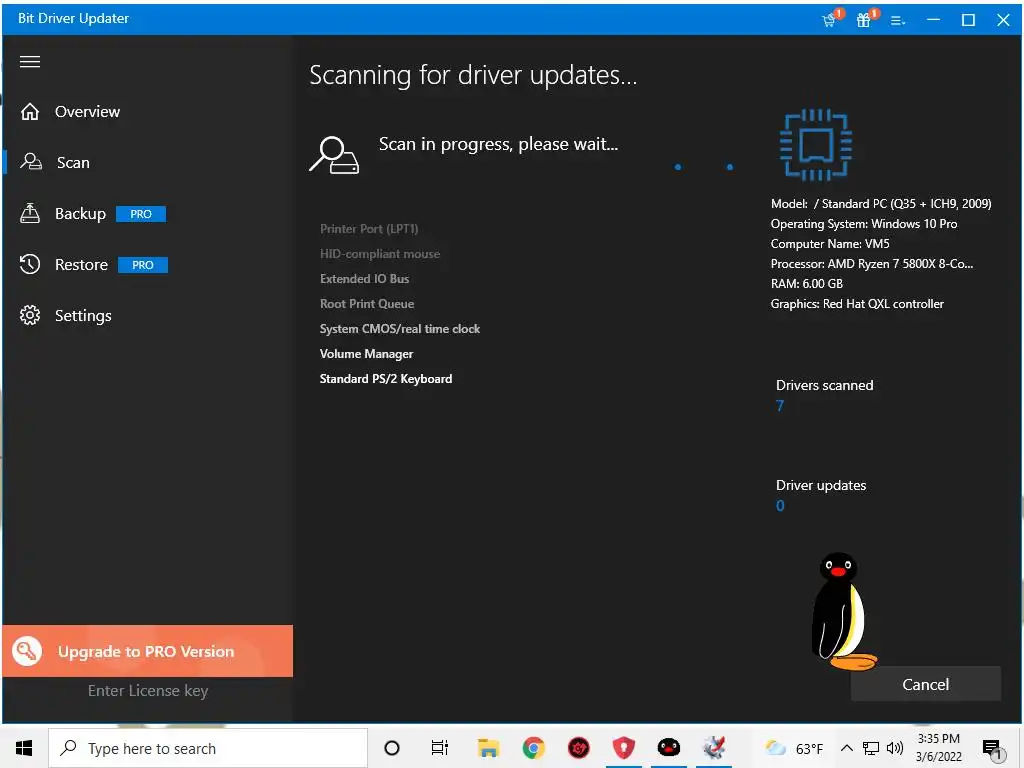This screenshot has width=1024, height=768.
Task: Open the gift offers icon in title bar
Action: pos(865,20)
